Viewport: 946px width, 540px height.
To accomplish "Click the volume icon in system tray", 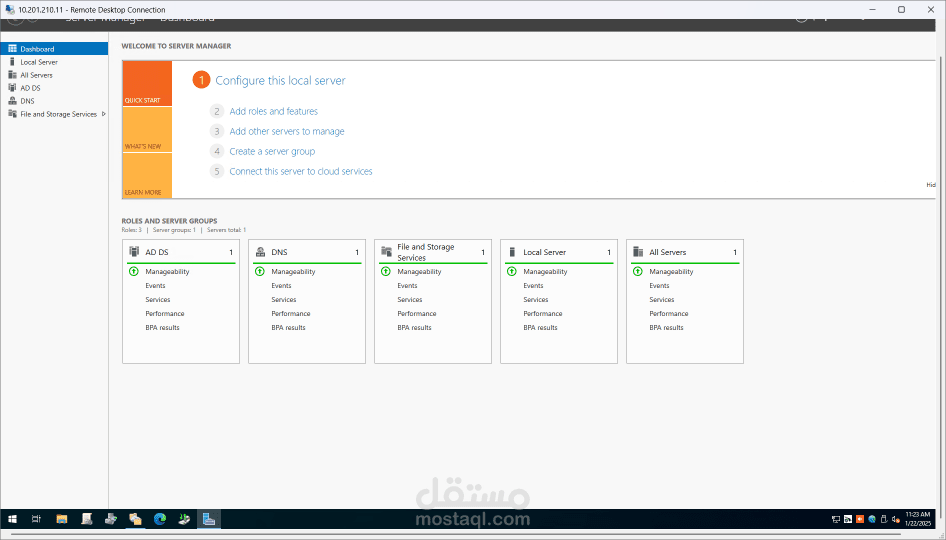I will tap(896, 519).
